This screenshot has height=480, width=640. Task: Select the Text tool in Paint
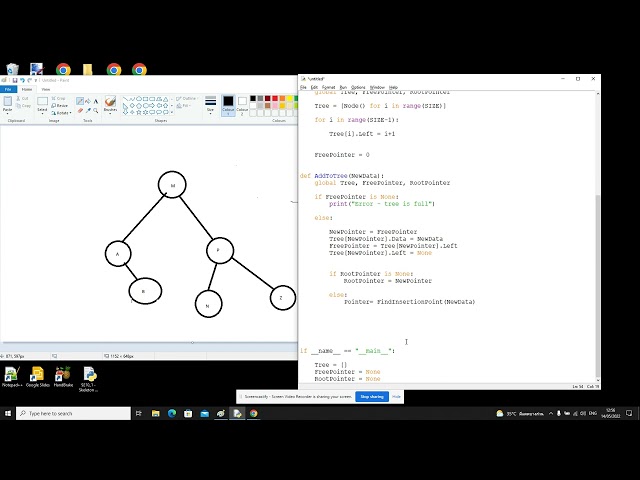(x=96, y=101)
